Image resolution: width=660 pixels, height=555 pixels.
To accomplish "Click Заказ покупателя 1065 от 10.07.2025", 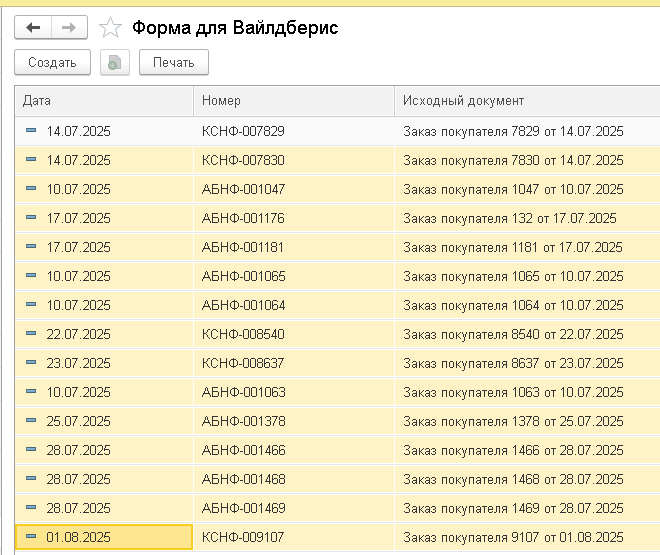I will point(512,276).
